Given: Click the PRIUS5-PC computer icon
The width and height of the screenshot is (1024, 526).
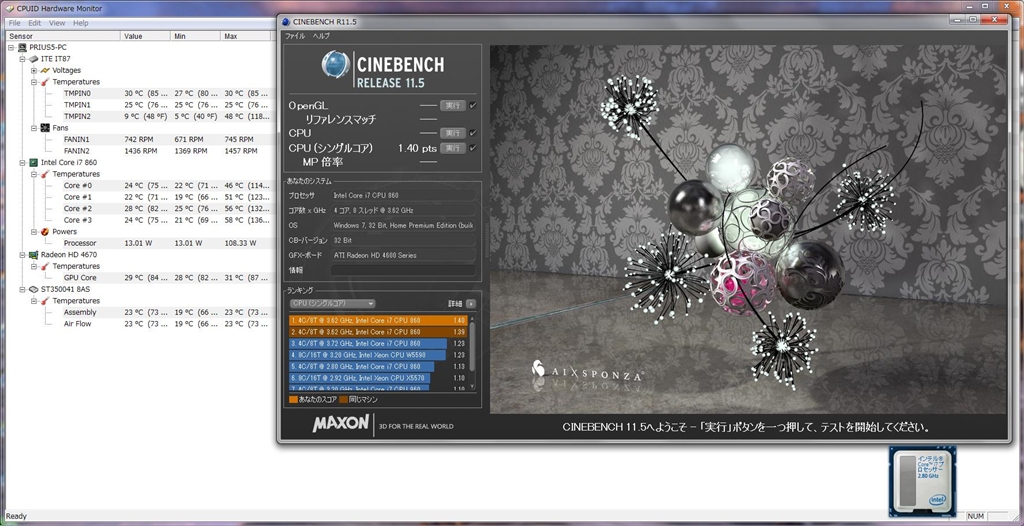Looking at the screenshot, I should point(22,47).
